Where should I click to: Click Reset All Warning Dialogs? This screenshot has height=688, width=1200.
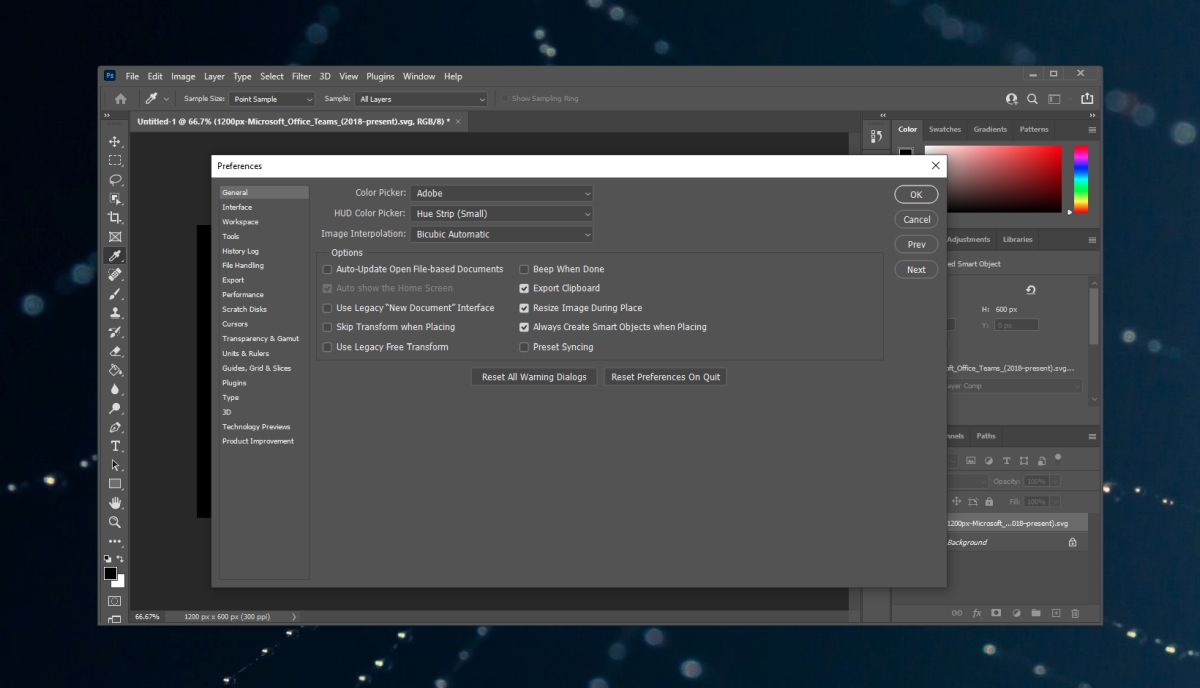click(533, 377)
